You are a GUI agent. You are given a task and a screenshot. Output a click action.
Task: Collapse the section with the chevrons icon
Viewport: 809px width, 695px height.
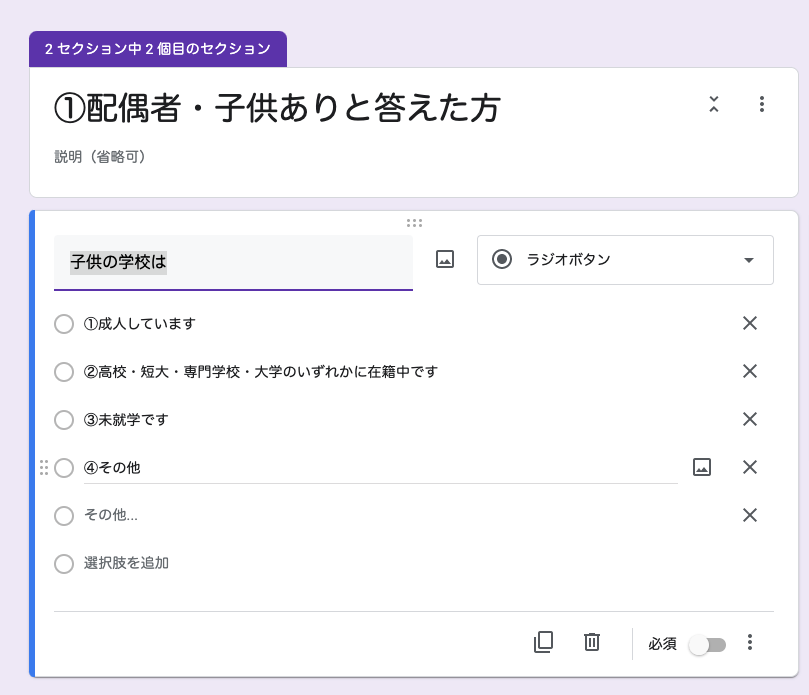point(714,104)
